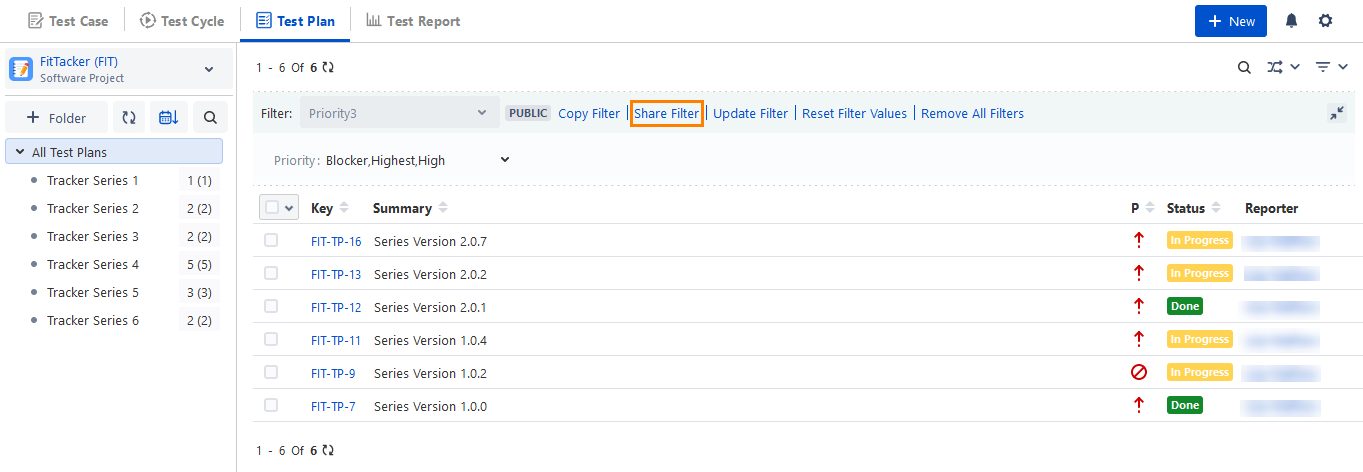Click the priority arrow for FIT-TP-12

point(1138,306)
